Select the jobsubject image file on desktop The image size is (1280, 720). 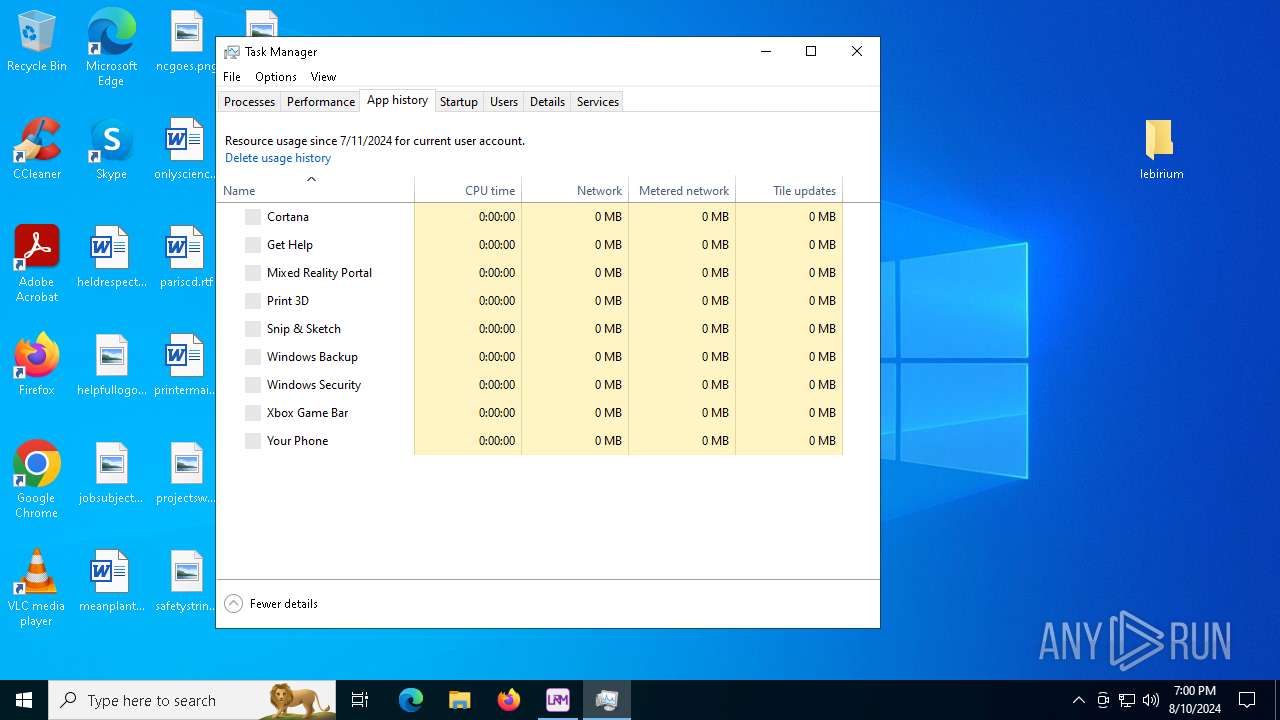111,473
